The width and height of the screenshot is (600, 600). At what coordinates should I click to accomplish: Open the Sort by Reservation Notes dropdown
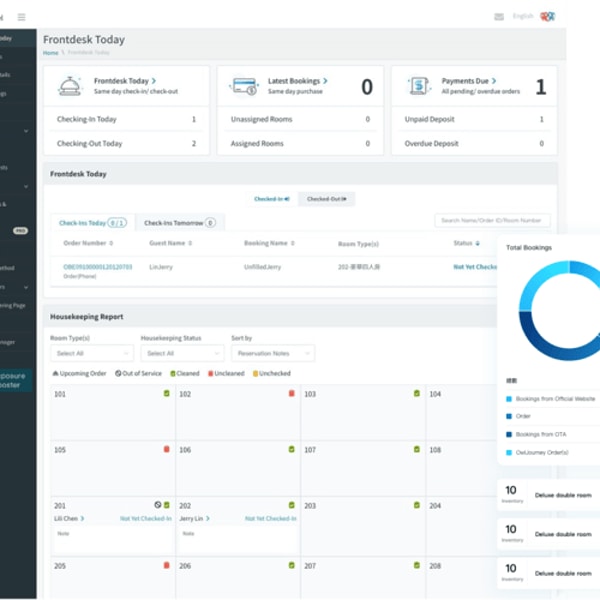(273, 353)
